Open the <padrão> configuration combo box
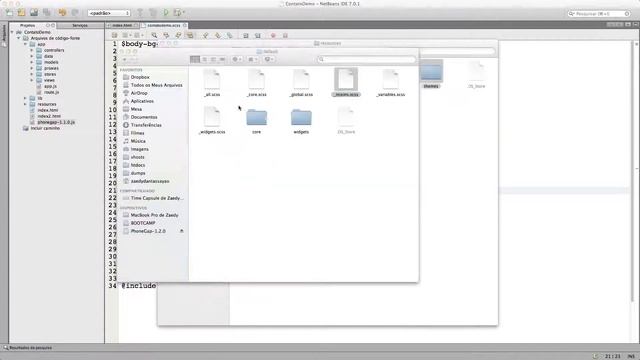Screen dimensions: 640x360 [x=109, y=13]
